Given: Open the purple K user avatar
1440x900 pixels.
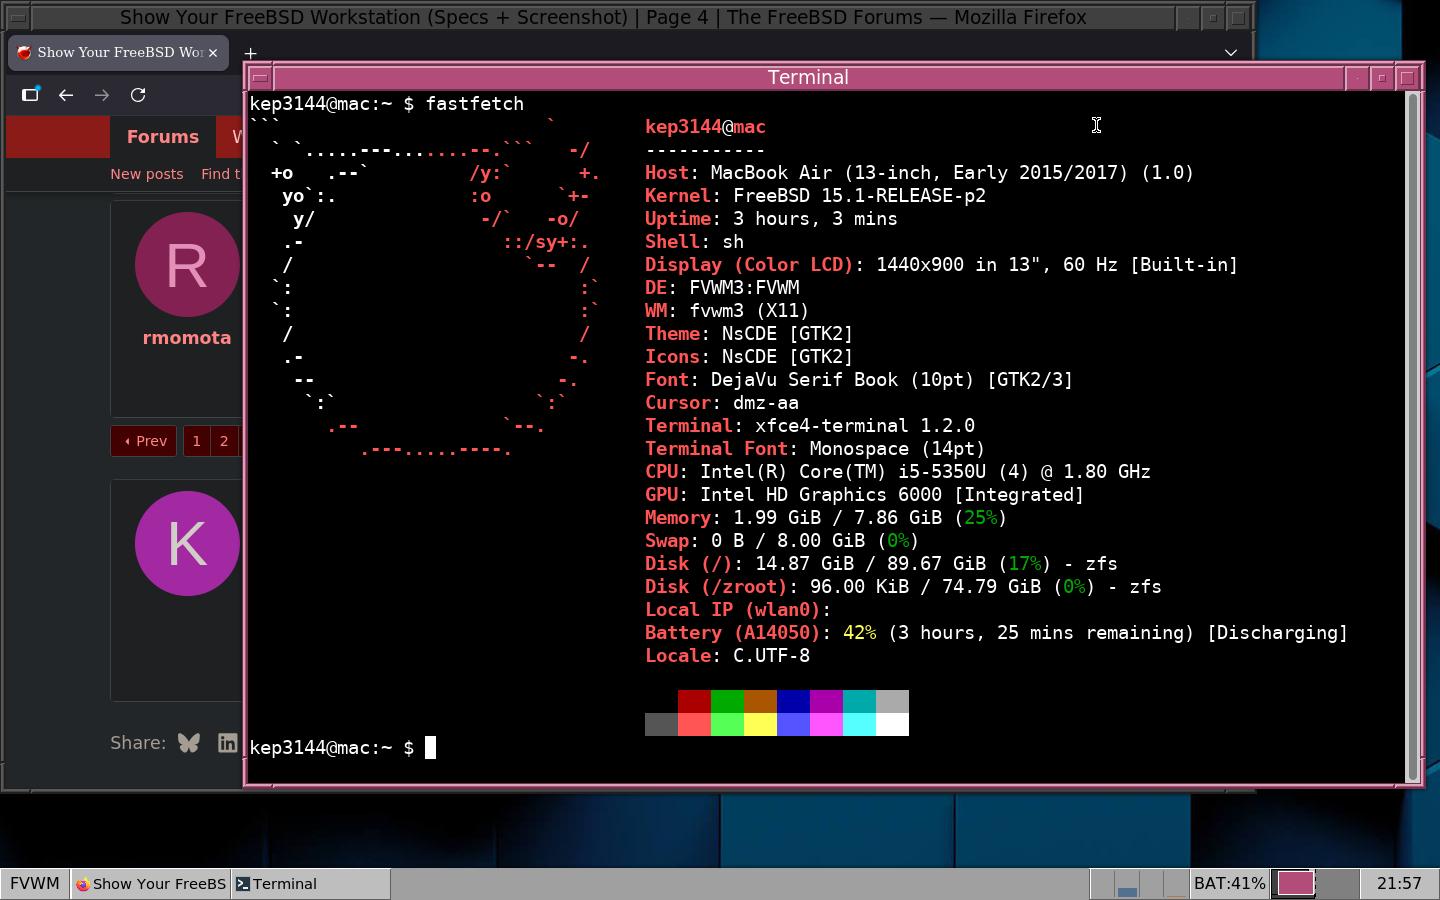Looking at the screenshot, I should click(187, 544).
